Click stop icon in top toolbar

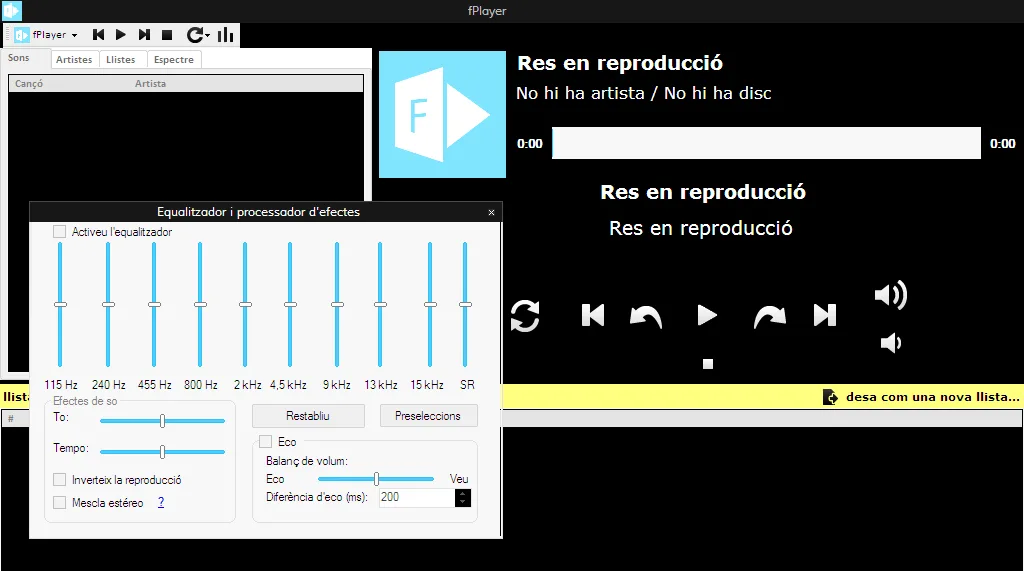(x=167, y=35)
